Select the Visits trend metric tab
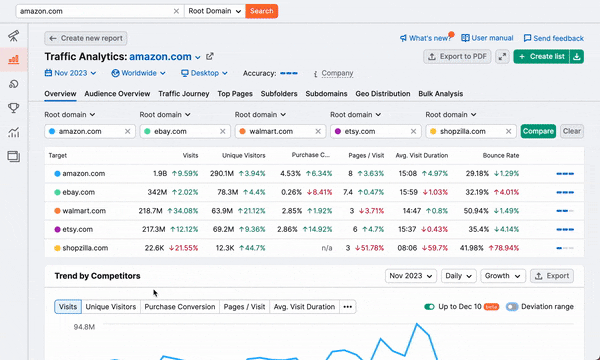 (68, 307)
